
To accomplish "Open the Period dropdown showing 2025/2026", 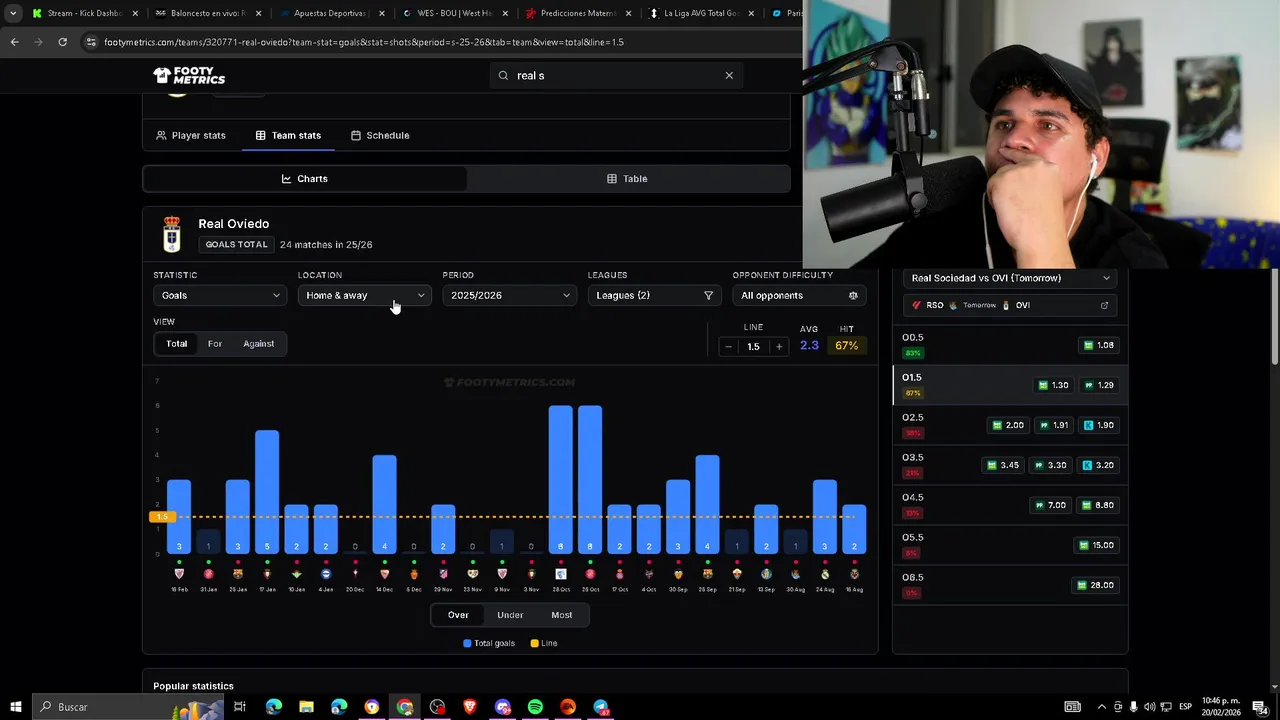I will (x=510, y=295).
